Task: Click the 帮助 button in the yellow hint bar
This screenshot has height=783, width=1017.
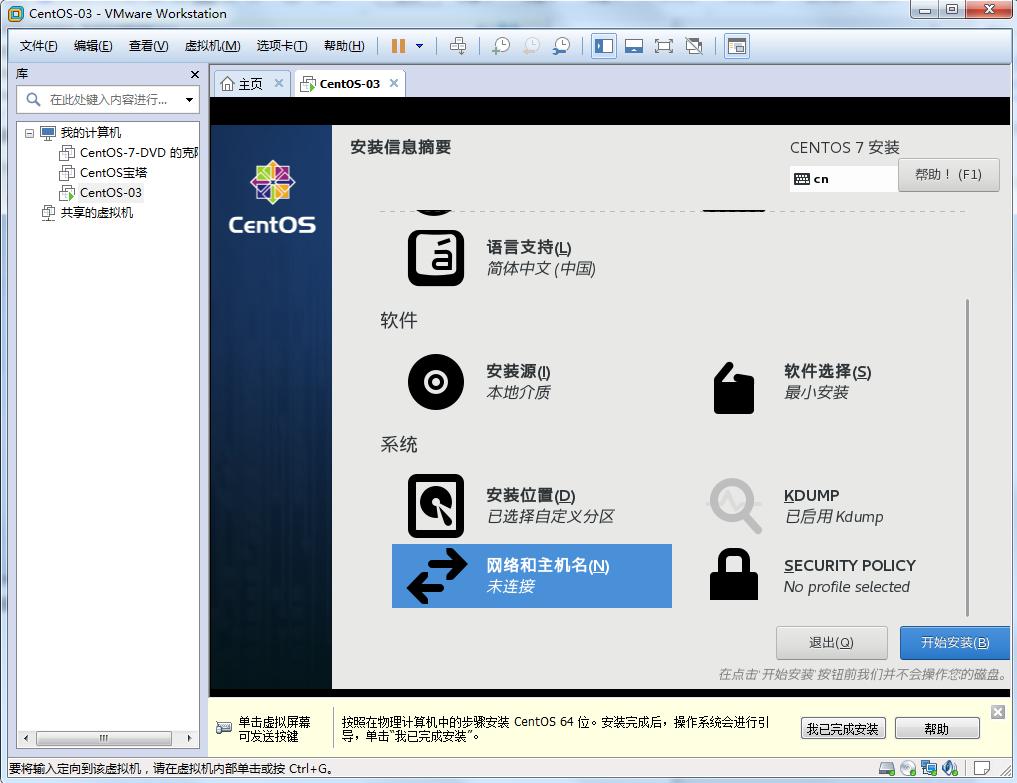Action: point(937,729)
